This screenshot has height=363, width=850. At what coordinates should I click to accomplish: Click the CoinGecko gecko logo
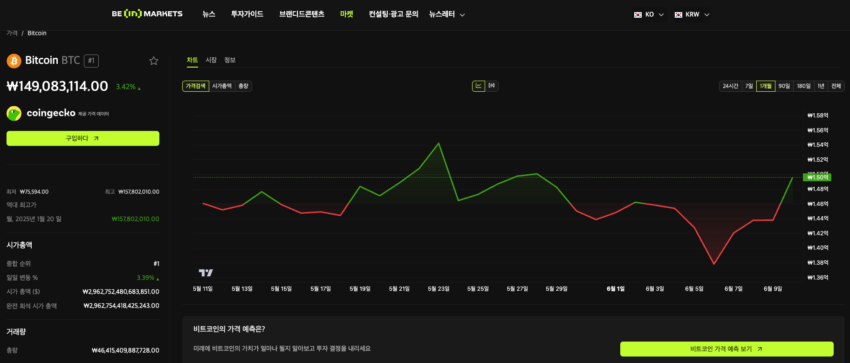14,114
